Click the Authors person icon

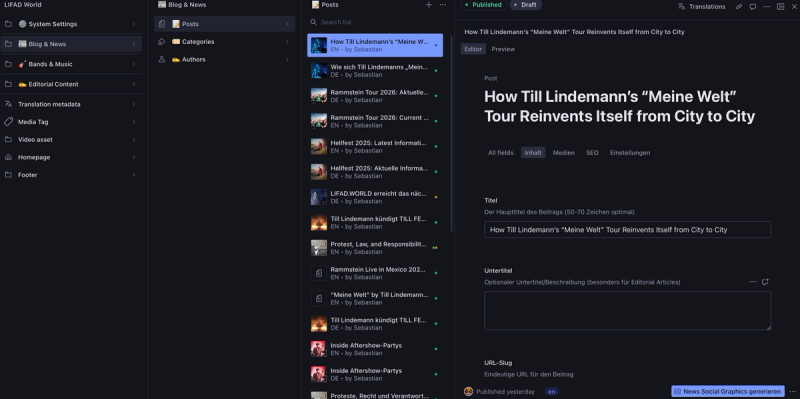(x=162, y=60)
